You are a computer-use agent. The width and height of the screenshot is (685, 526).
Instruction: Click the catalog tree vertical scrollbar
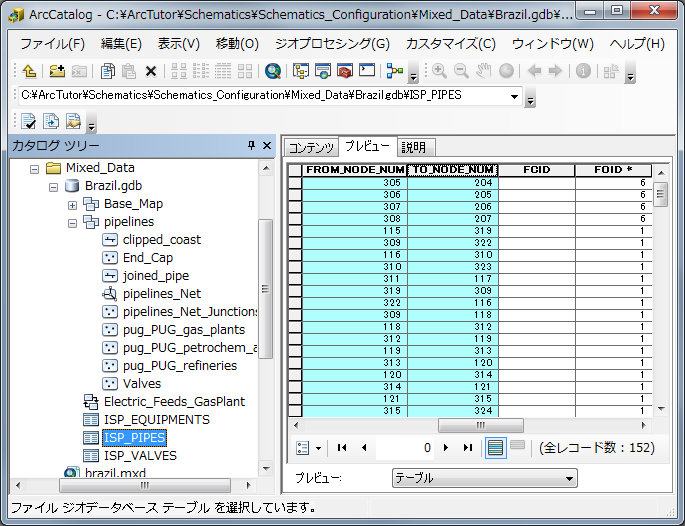[x=266, y=288]
